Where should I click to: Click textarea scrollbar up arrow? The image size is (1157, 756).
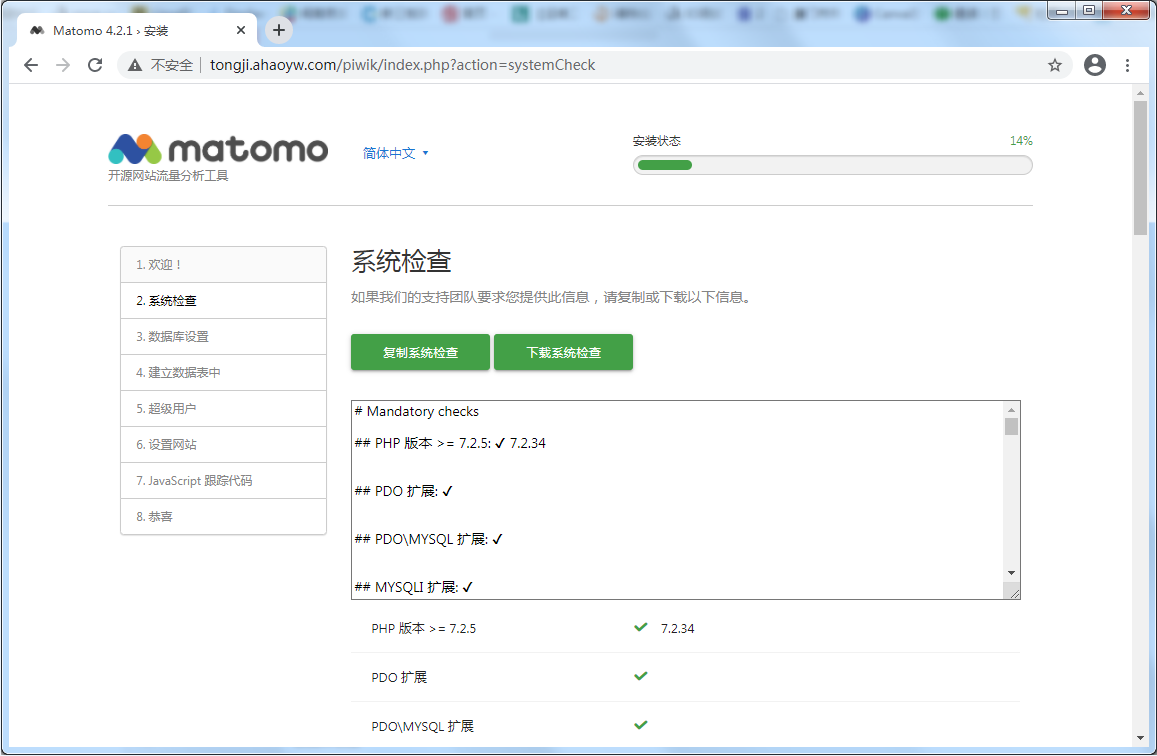[1011, 410]
